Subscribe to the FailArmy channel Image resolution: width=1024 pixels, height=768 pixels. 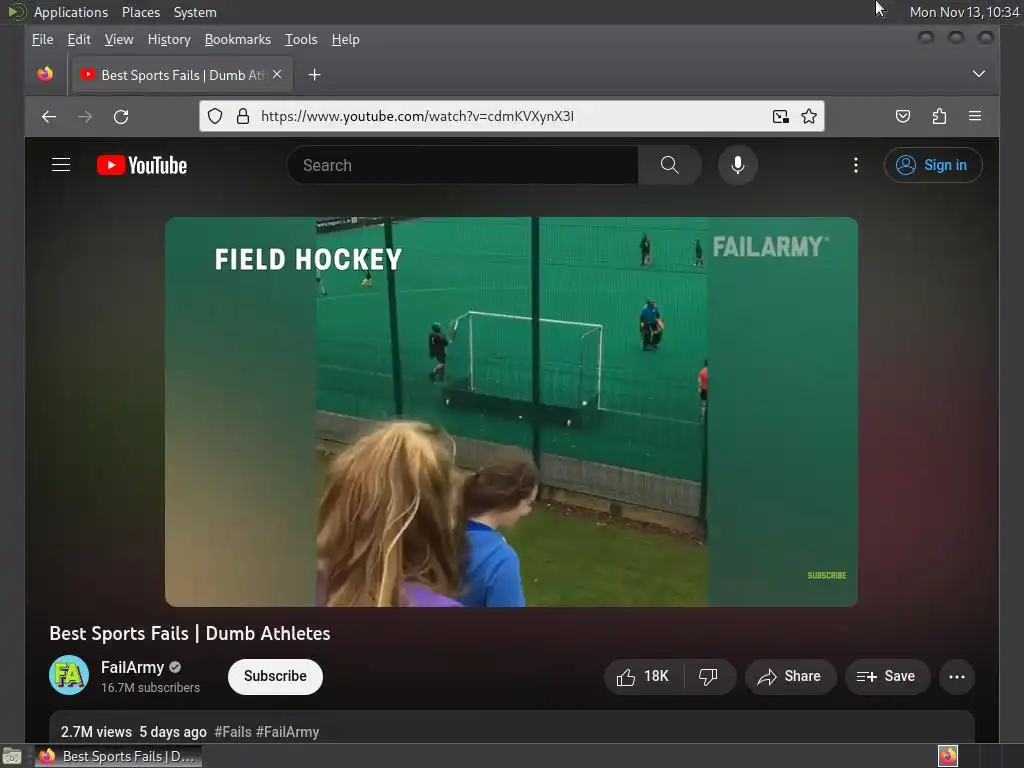point(275,677)
